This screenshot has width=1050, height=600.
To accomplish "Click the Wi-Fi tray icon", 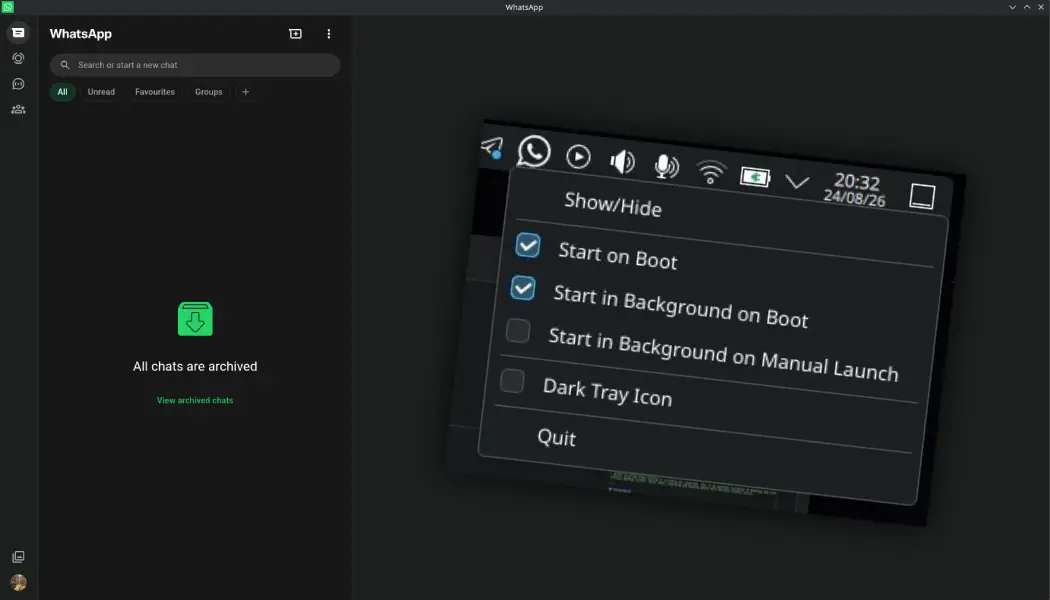I will (x=710, y=171).
